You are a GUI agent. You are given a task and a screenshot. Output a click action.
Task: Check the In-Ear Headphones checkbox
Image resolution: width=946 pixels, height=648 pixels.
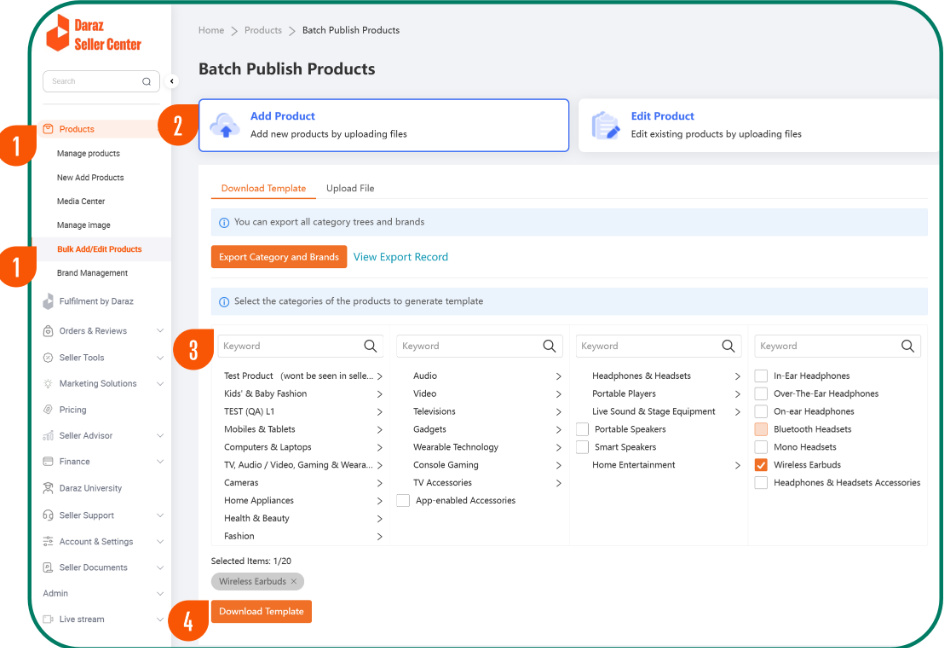761,376
